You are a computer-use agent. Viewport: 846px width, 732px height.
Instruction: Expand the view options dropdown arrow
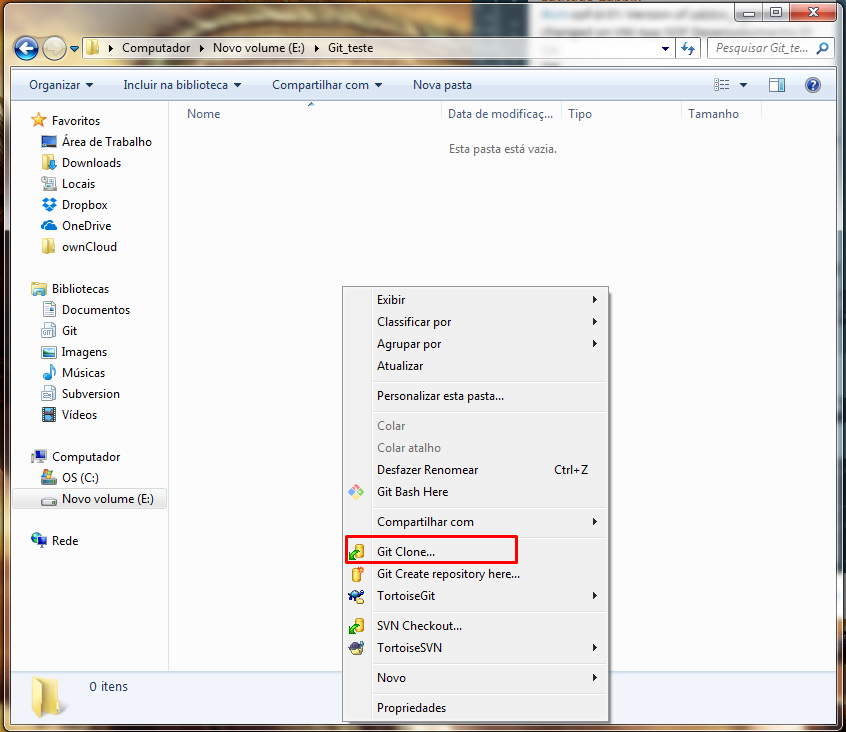[743, 85]
